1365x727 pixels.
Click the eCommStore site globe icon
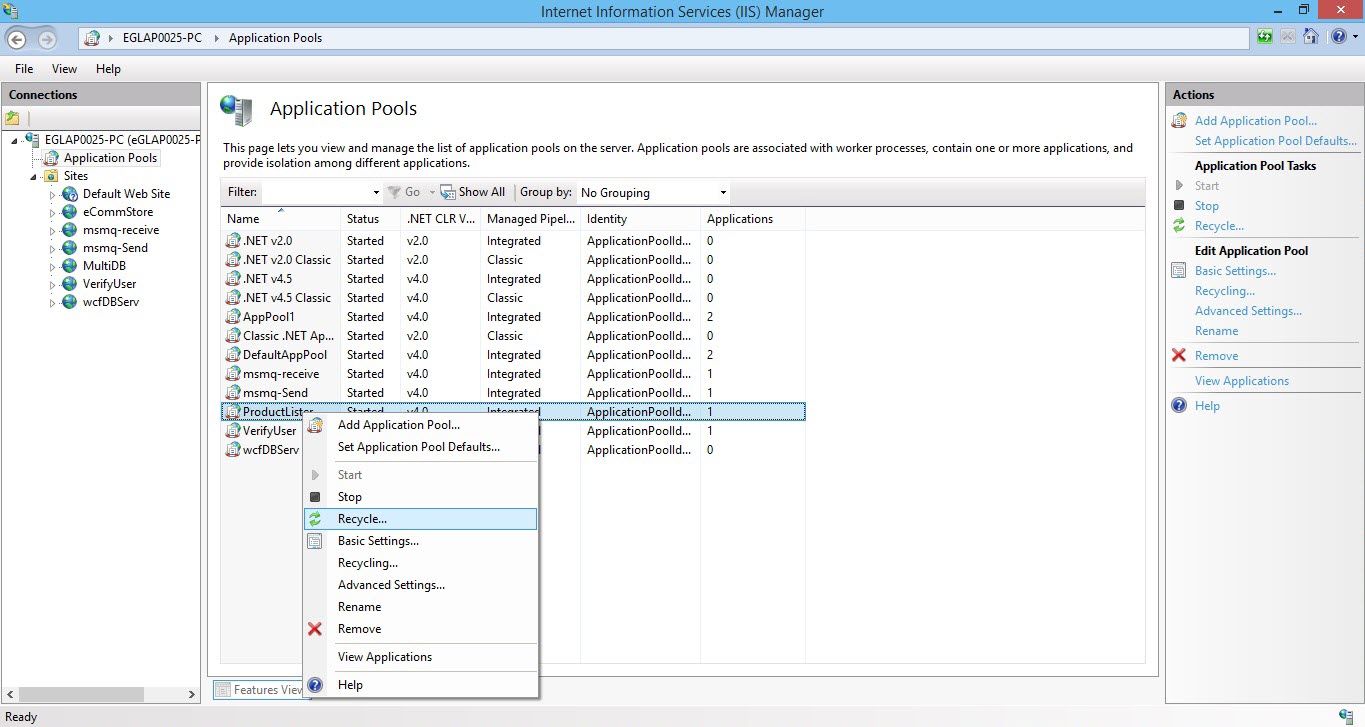pyautogui.click(x=70, y=212)
